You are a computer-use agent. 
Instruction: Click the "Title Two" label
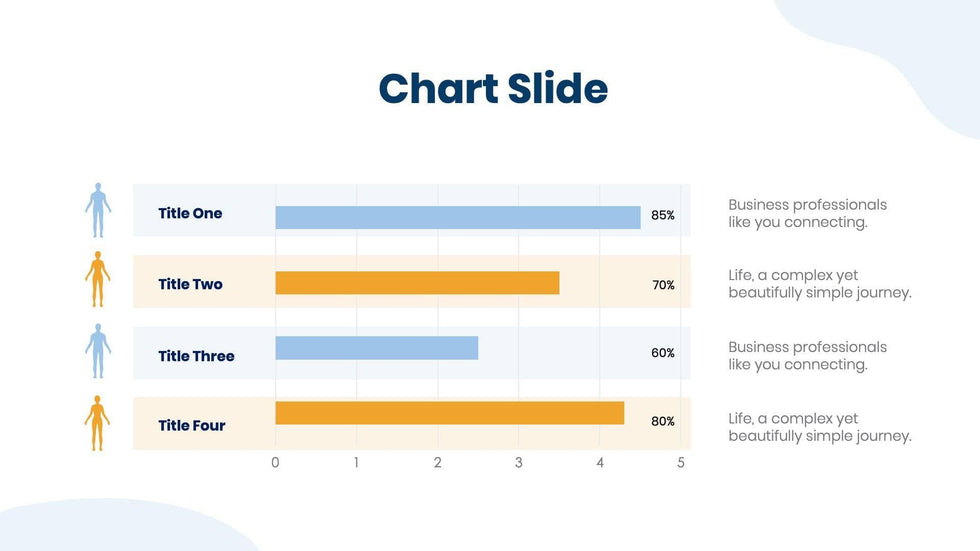point(190,284)
